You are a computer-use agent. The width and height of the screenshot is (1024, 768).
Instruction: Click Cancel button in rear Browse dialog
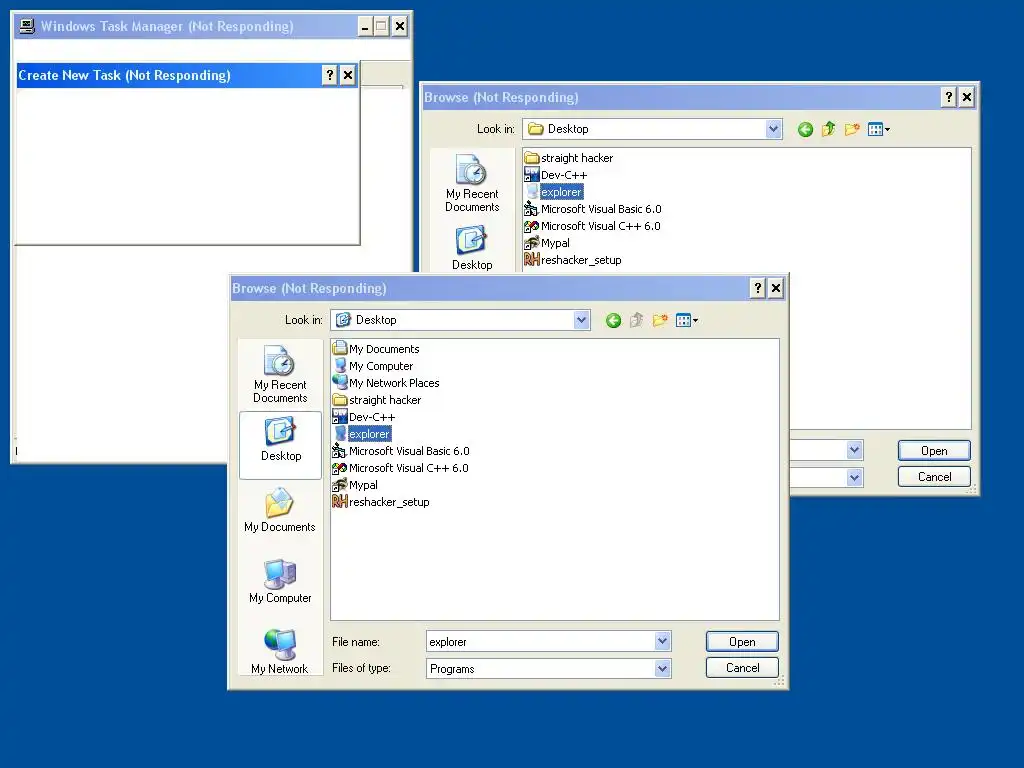[x=934, y=477]
